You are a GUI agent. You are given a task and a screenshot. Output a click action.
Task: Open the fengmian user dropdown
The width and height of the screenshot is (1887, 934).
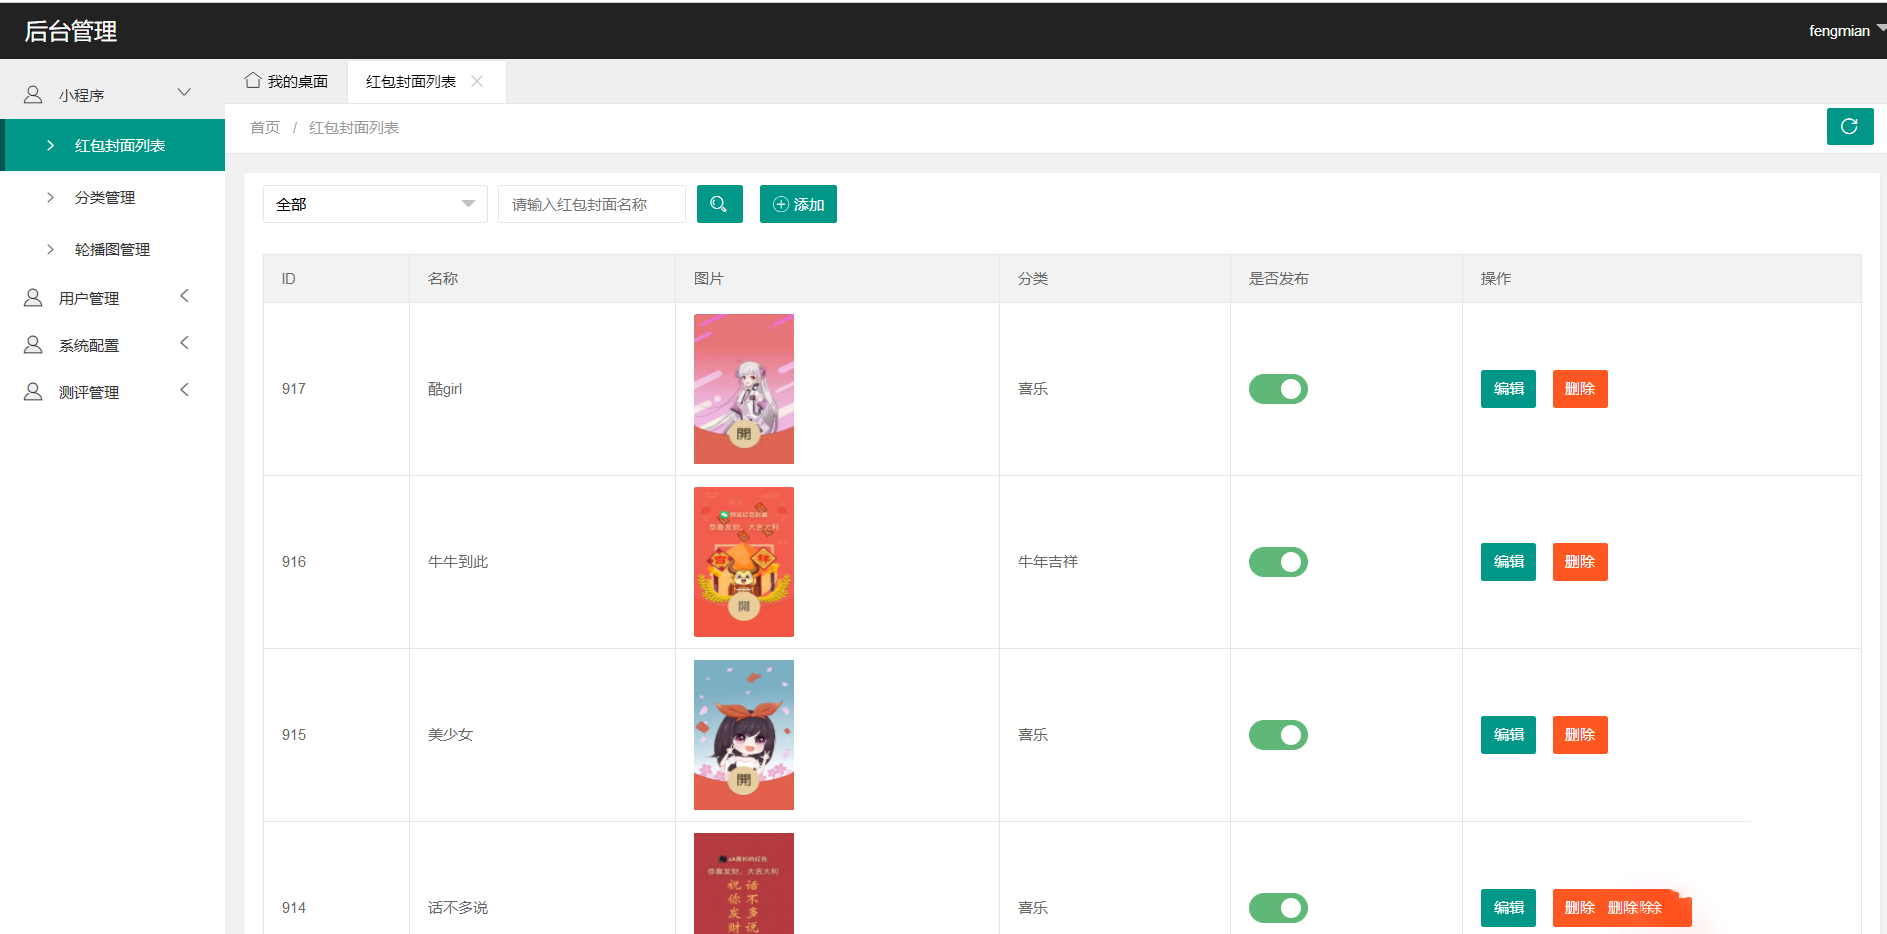[x=1845, y=31]
